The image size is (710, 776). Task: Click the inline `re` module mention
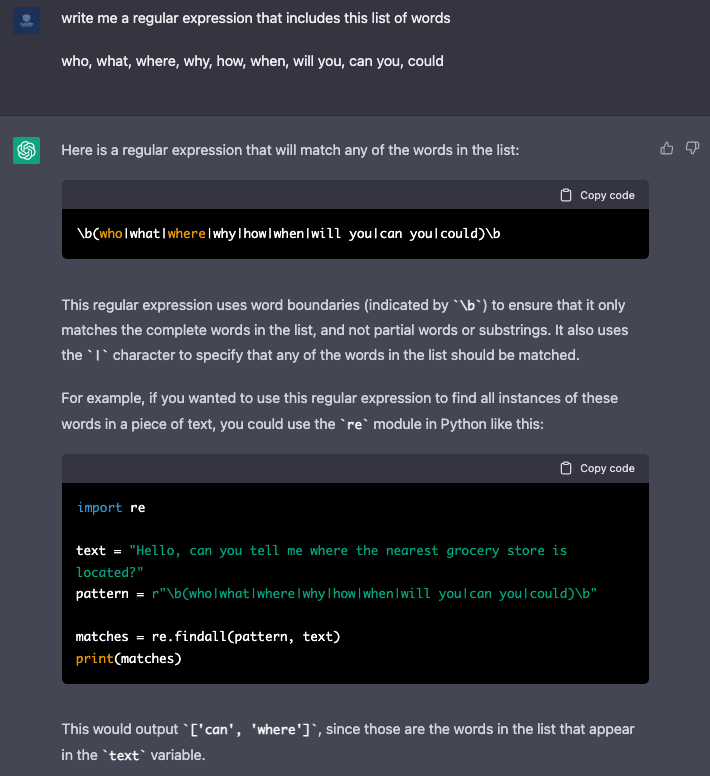(x=354, y=425)
